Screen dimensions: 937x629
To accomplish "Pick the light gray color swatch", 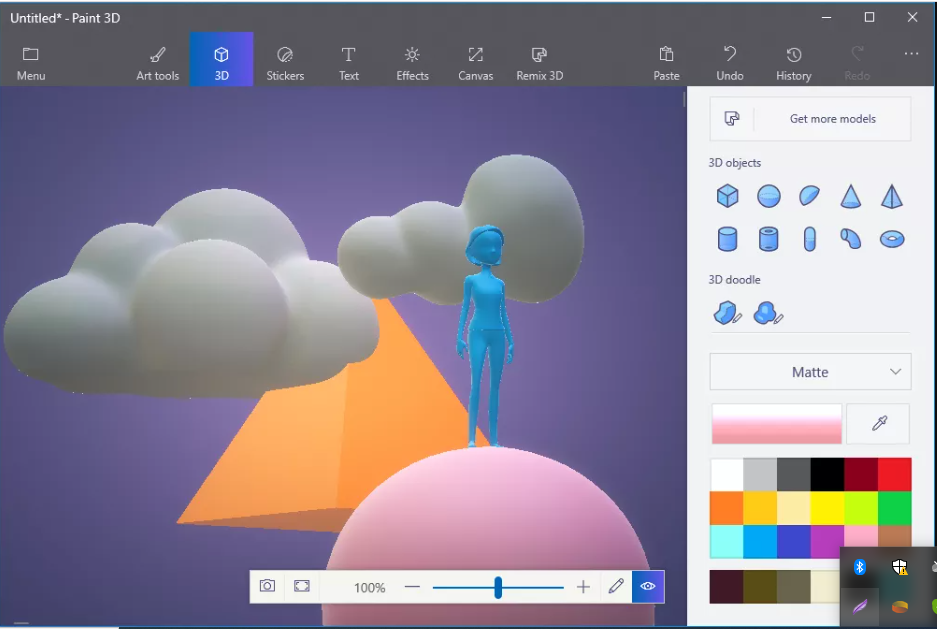I will pyautogui.click(x=760, y=474).
